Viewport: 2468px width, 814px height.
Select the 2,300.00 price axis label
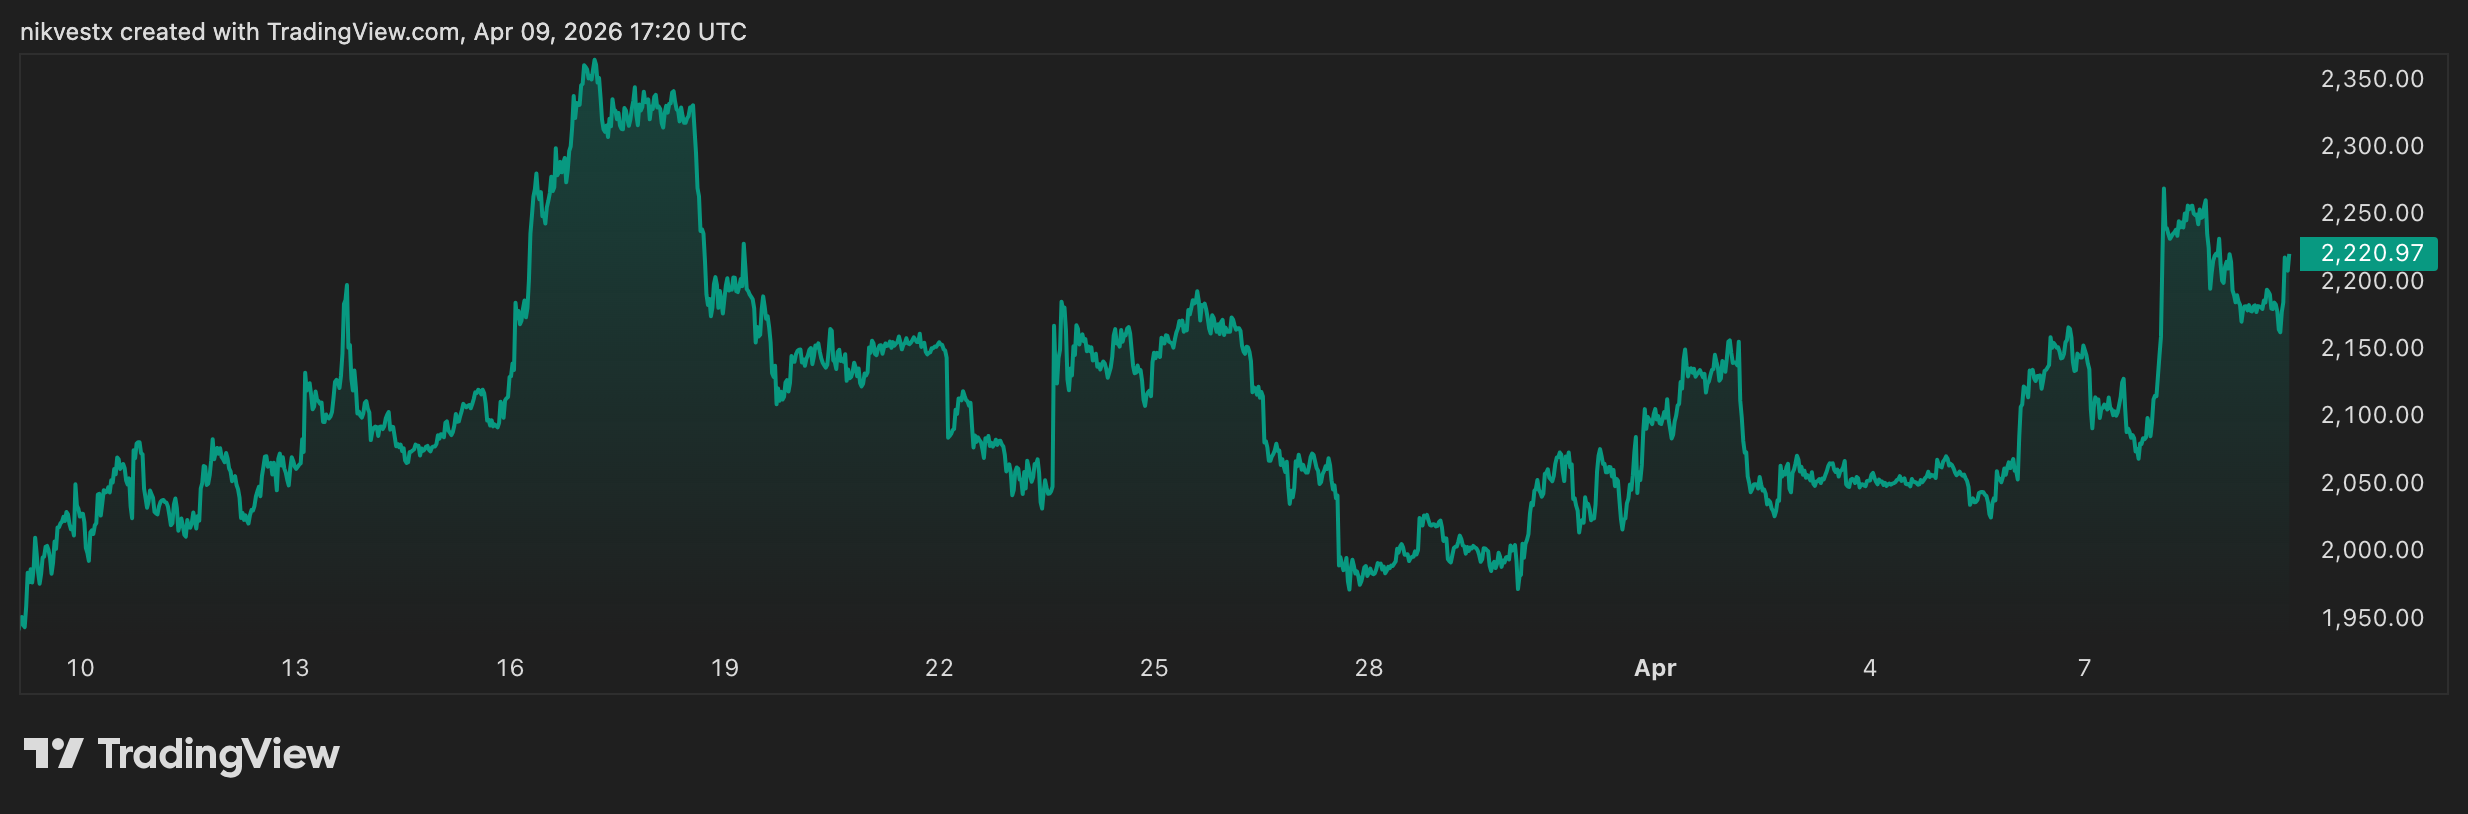(x=2372, y=146)
